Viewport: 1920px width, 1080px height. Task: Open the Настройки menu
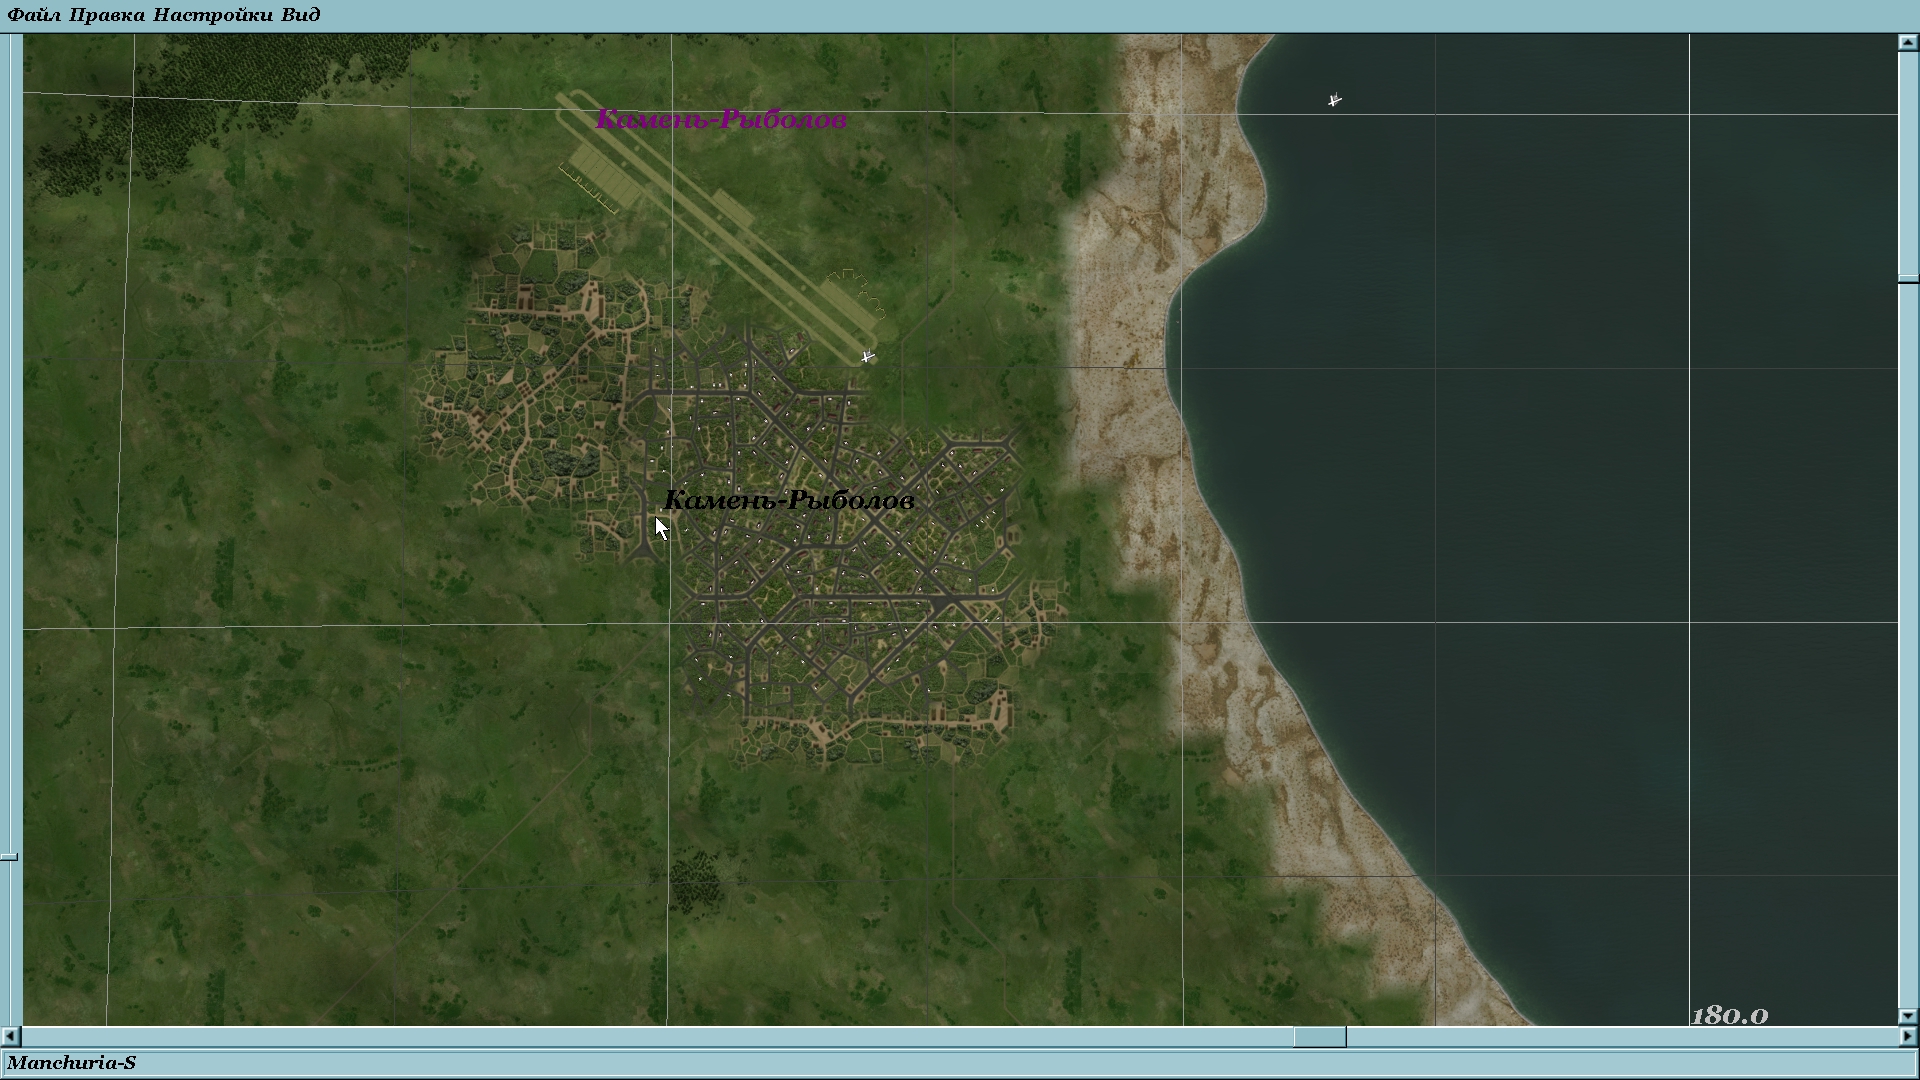tap(210, 14)
